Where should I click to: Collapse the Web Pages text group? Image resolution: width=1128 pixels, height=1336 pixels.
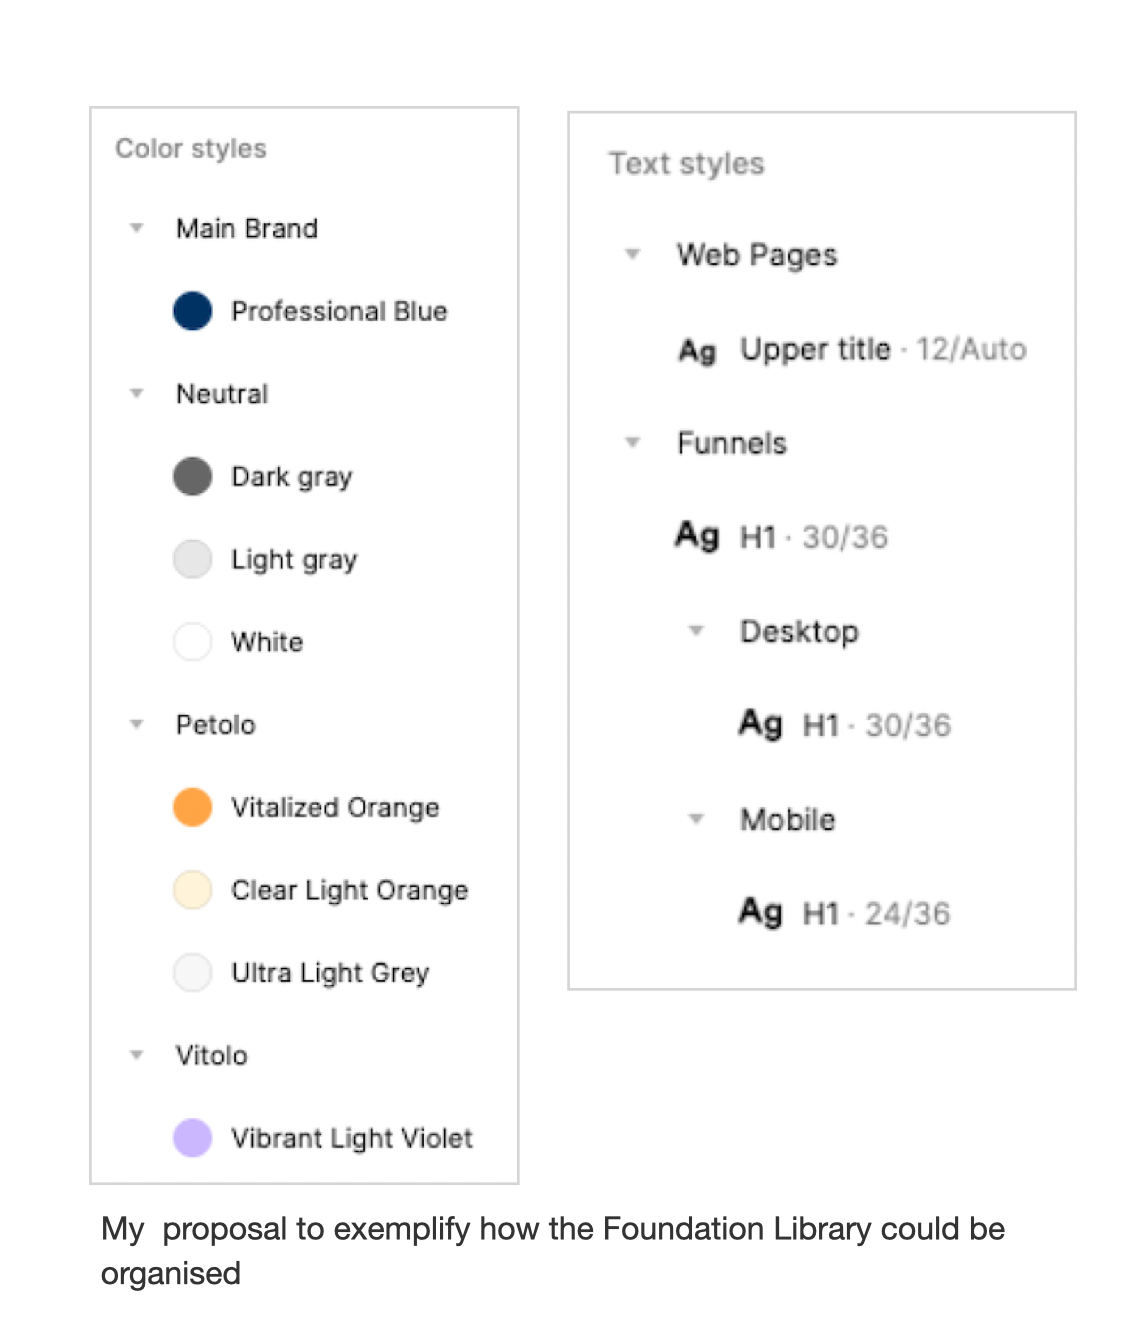(x=632, y=254)
